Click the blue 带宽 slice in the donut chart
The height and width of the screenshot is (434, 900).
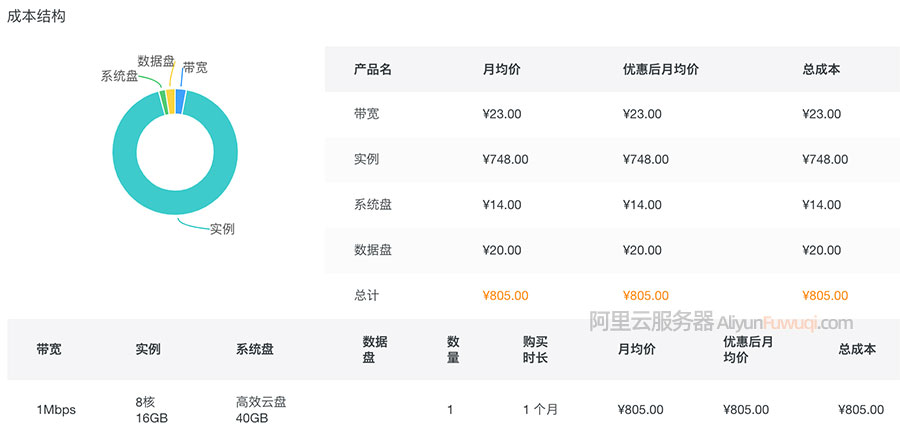pyautogui.click(x=181, y=100)
